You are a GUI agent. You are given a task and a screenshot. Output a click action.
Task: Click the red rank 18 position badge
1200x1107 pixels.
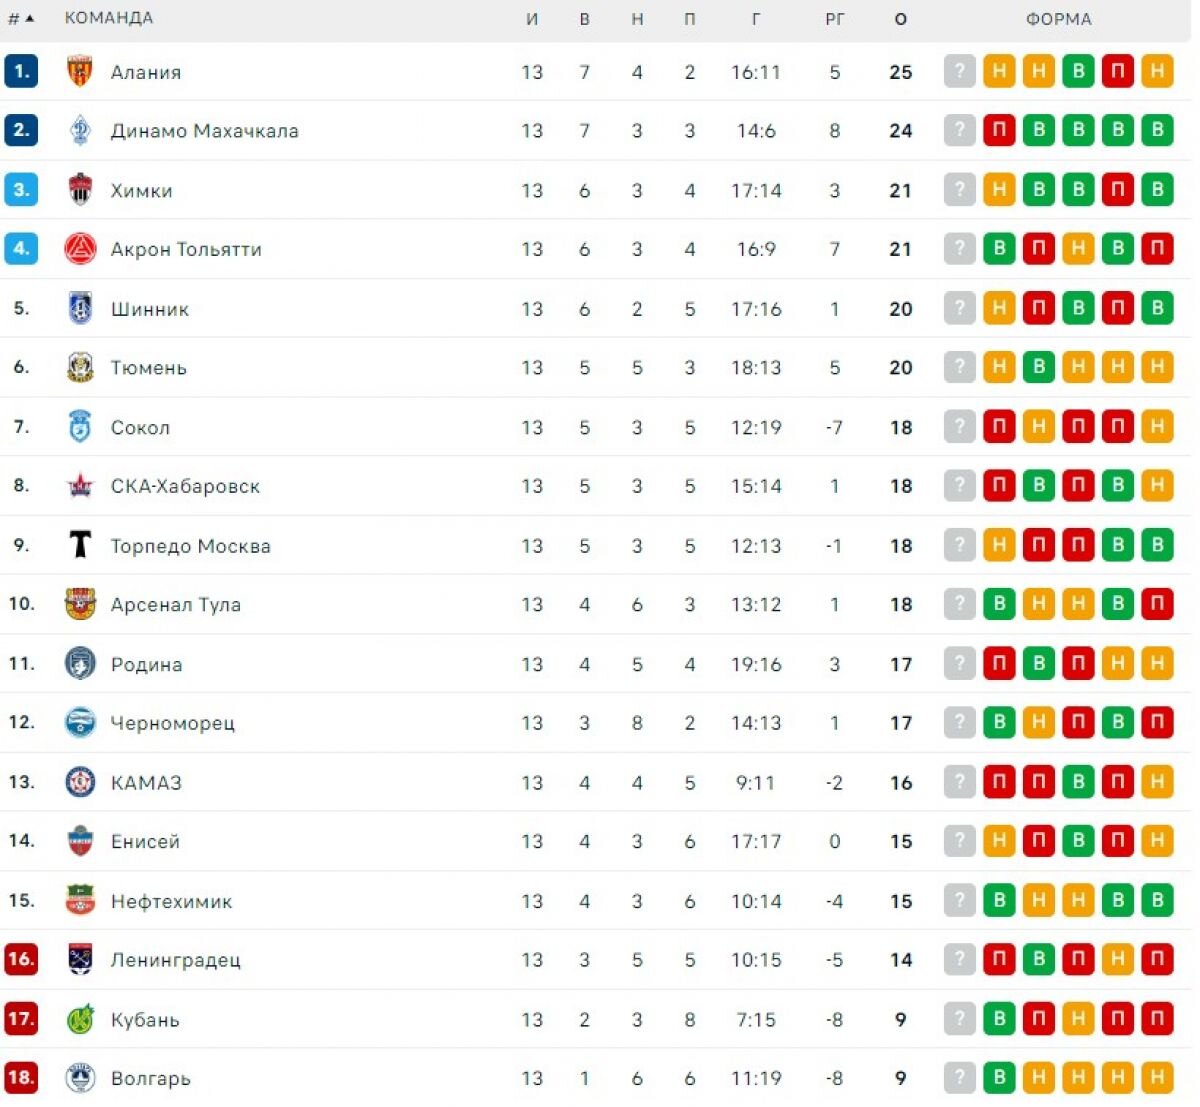point(21,1077)
